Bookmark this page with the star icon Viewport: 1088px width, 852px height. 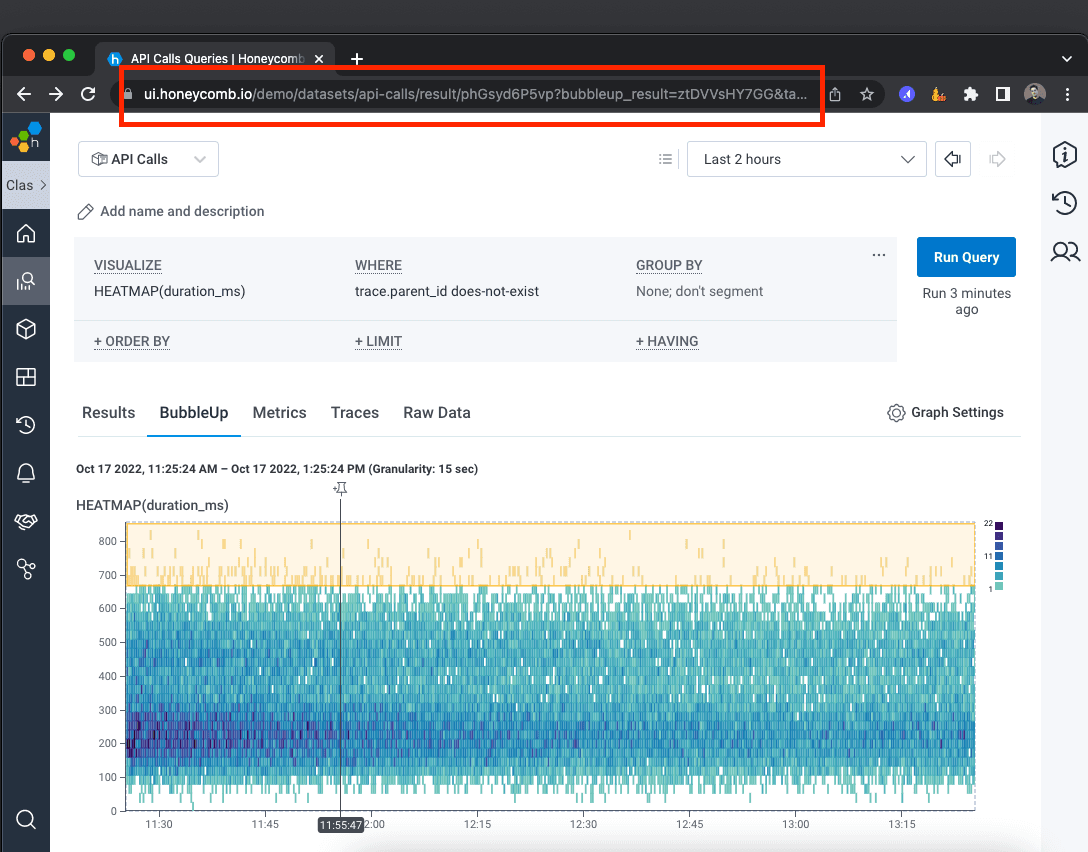click(x=867, y=94)
